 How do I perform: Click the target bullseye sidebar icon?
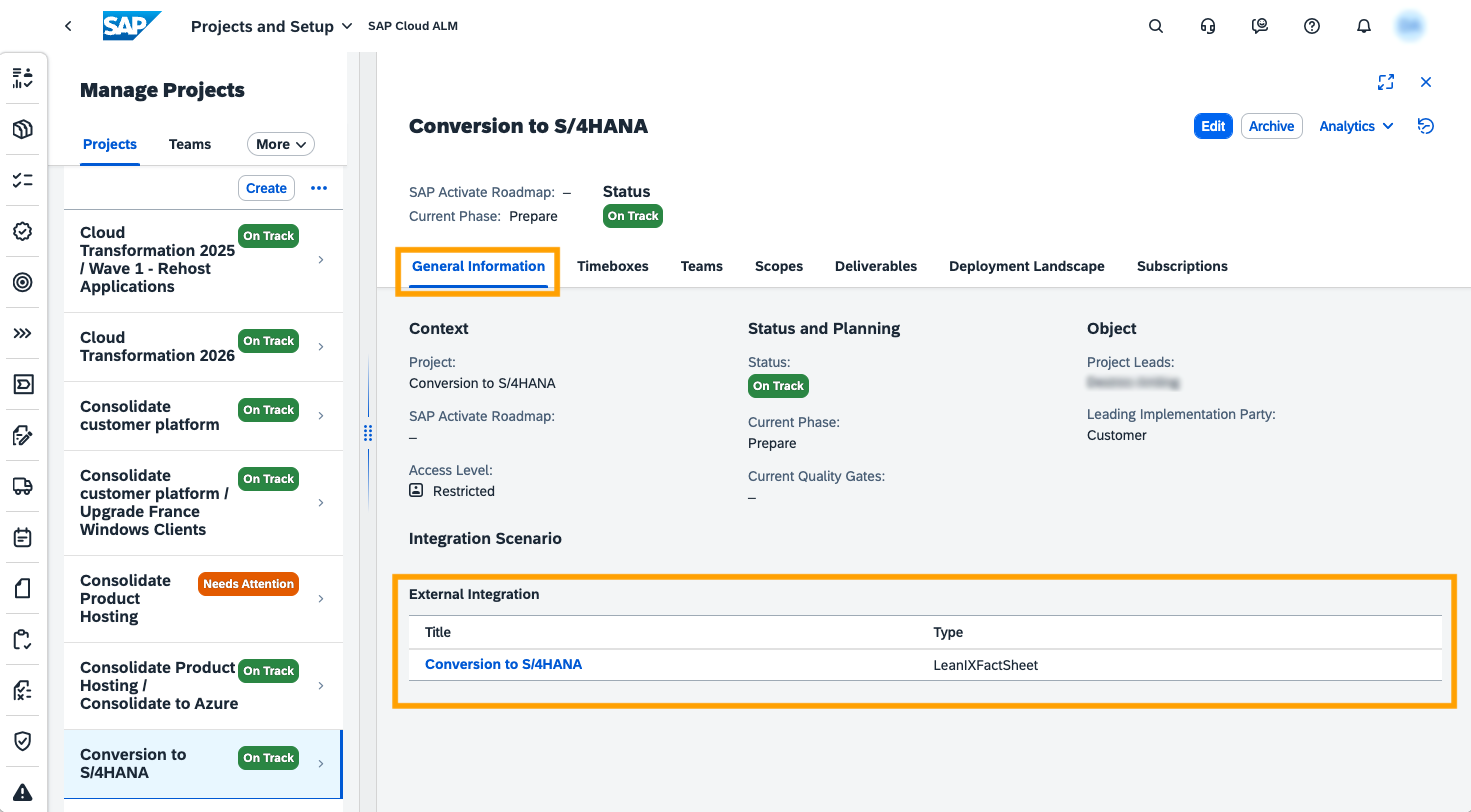click(23, 282)
